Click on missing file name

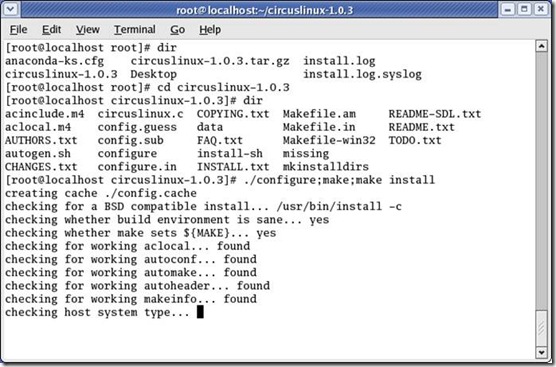click(x=306, y=154)
